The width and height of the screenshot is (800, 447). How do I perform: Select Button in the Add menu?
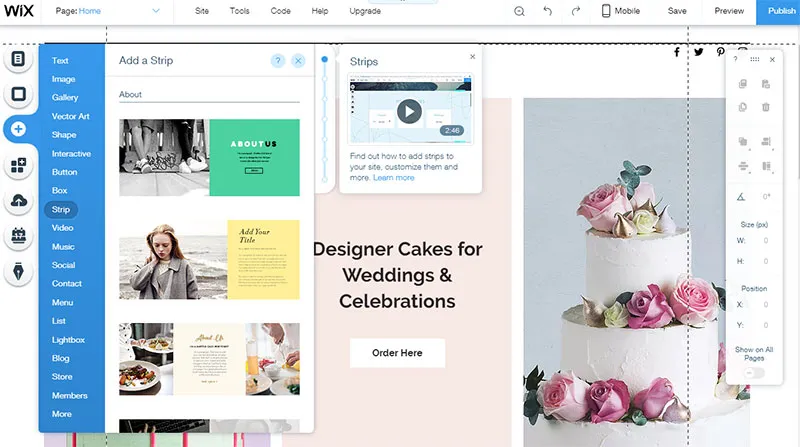coord(64,172)
